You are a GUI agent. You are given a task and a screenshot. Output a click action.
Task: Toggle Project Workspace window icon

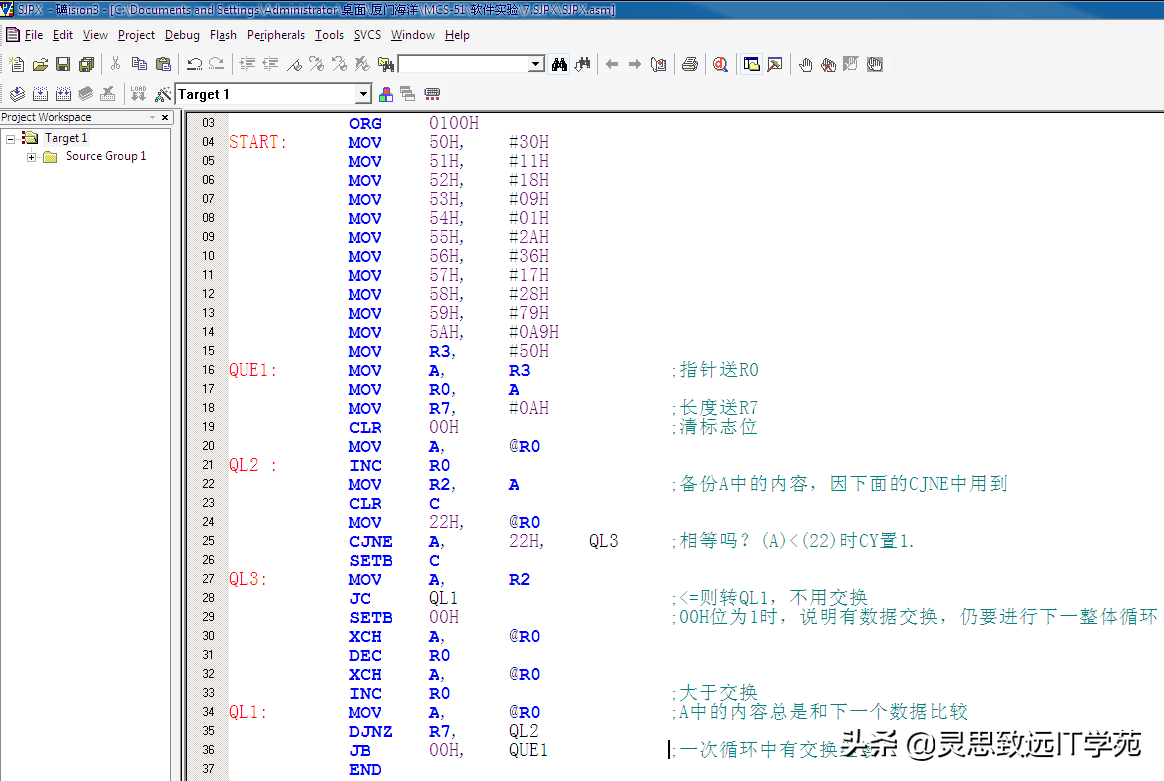(751, 65)
